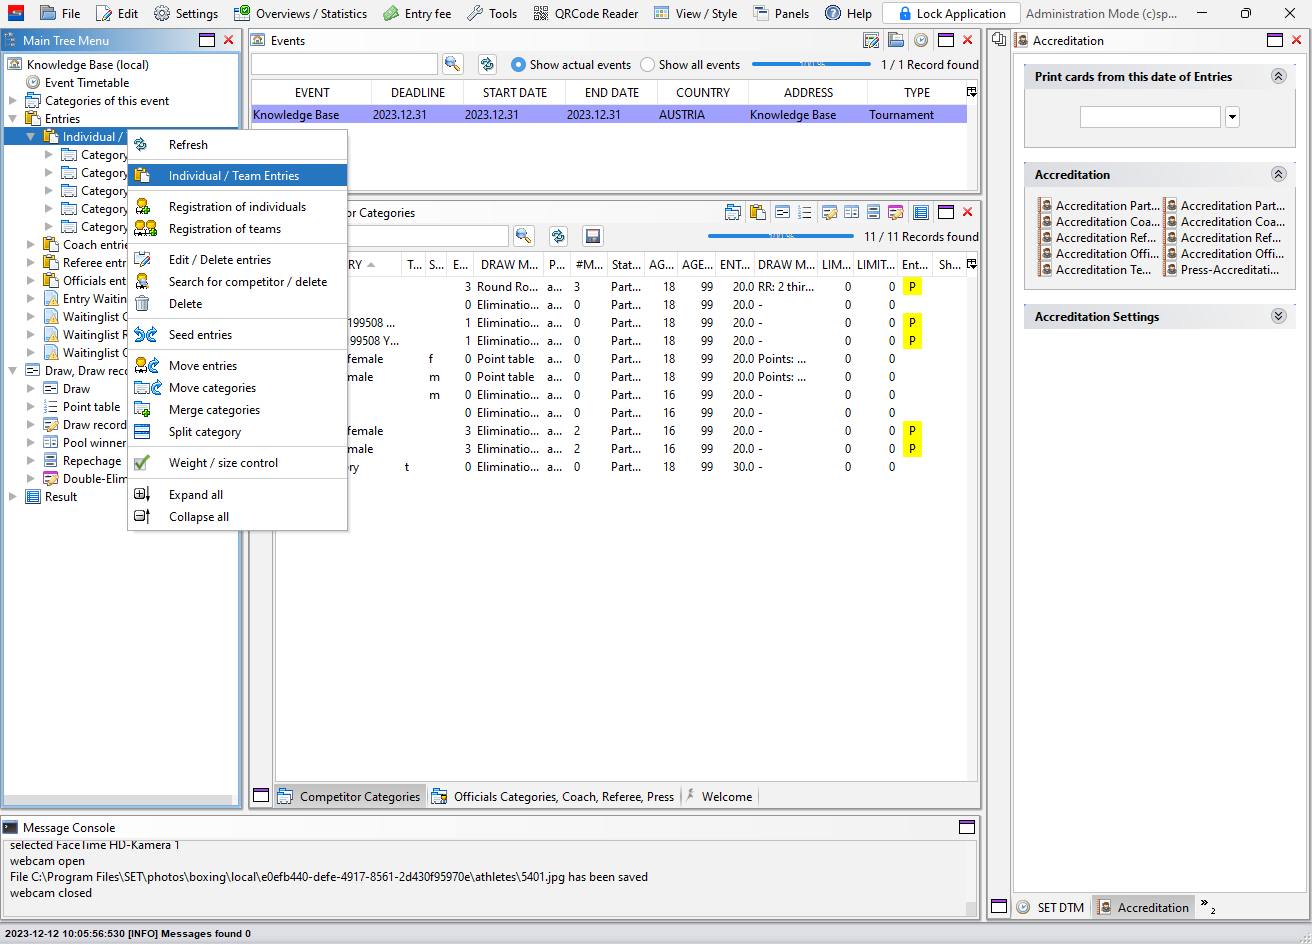1312x945 pixels.
Task: Click the search magnifier icon in Events panel
Action: [453, 64]
